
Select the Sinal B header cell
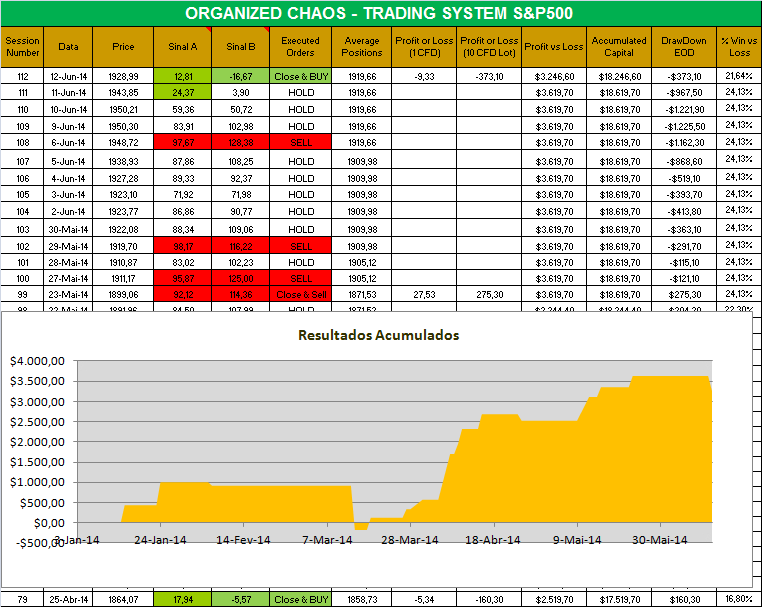[241, 47]
